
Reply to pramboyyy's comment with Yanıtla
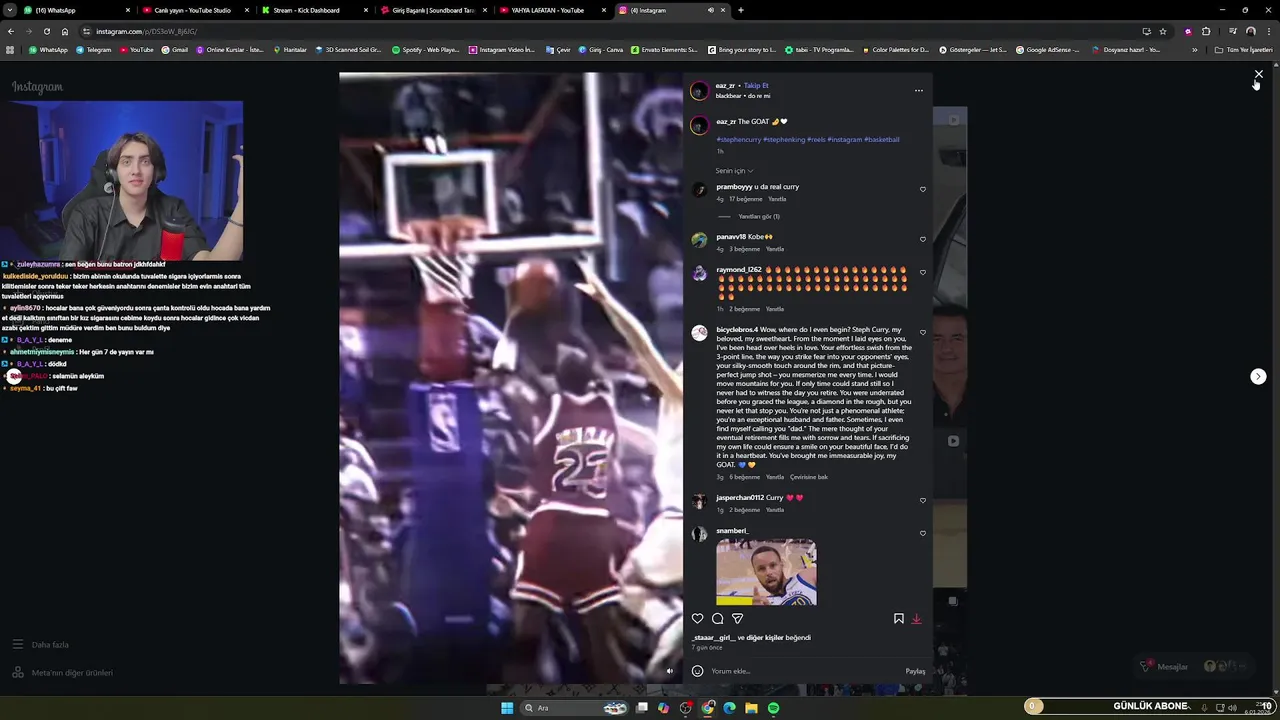(x=777, y=199)
